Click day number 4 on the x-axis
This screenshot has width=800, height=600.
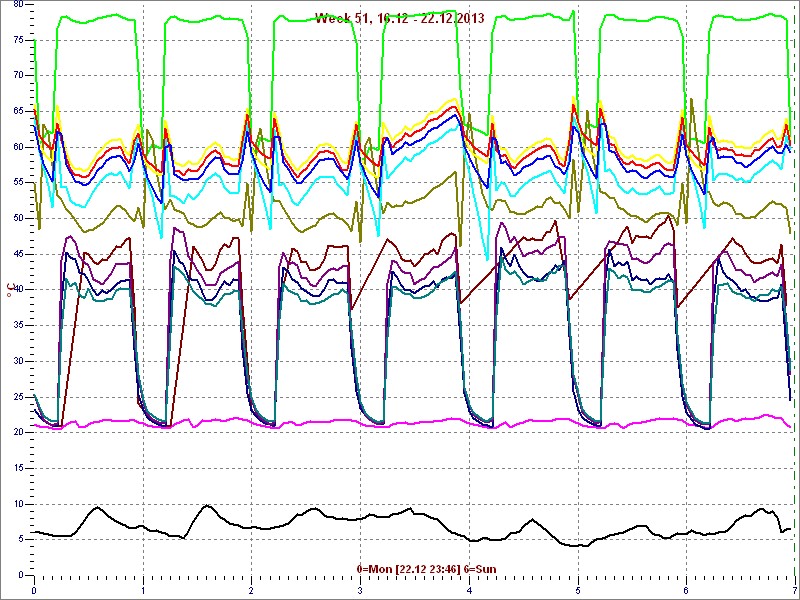click(469, 591)
